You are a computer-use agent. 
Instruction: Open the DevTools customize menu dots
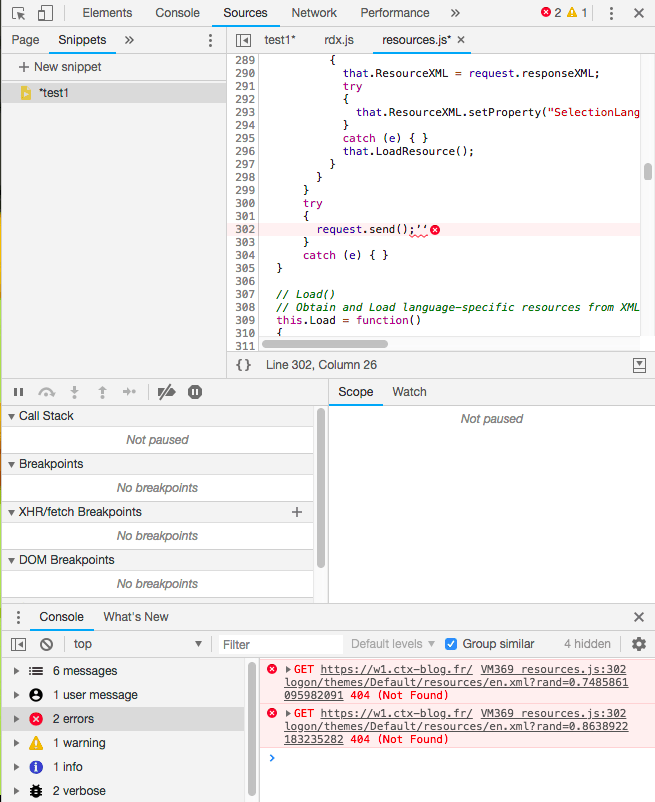coord(611,13)
